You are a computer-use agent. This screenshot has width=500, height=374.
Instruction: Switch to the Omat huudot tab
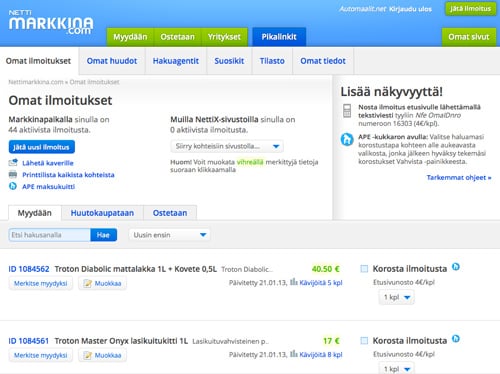tap(112, 61)
